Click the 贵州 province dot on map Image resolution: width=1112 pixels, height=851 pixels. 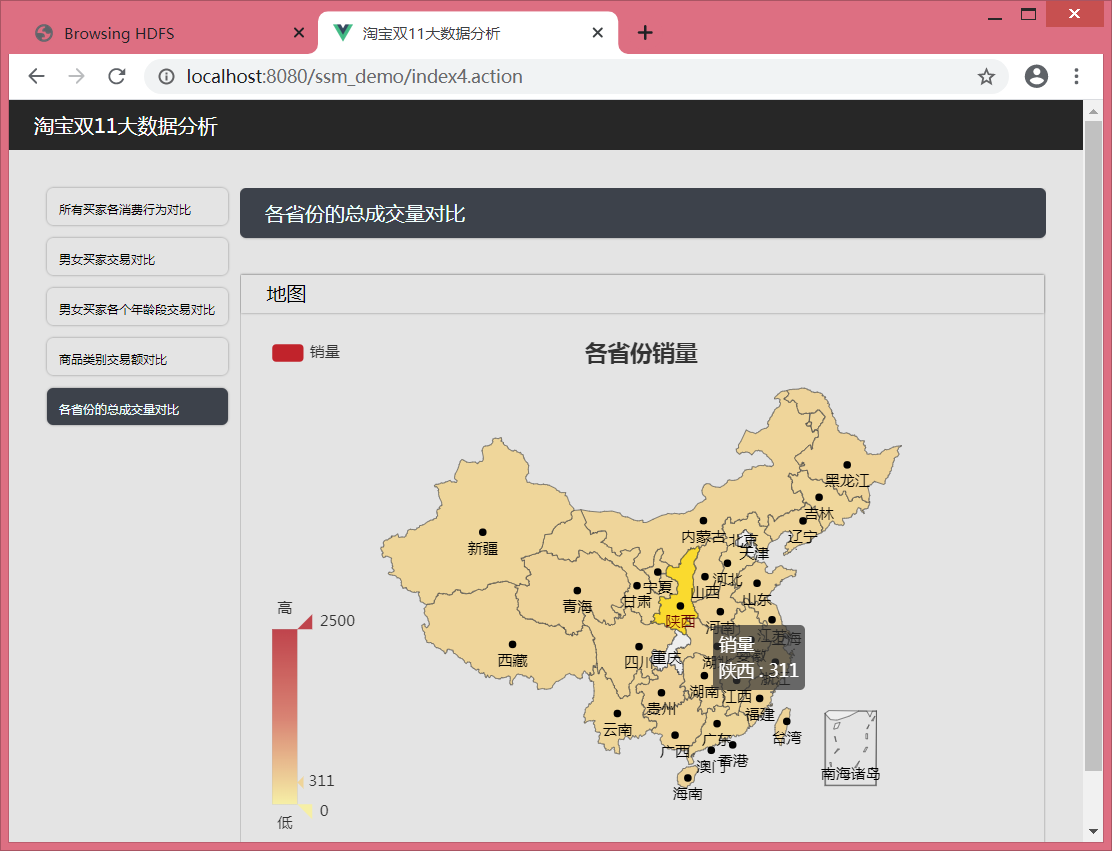point(661,693)
